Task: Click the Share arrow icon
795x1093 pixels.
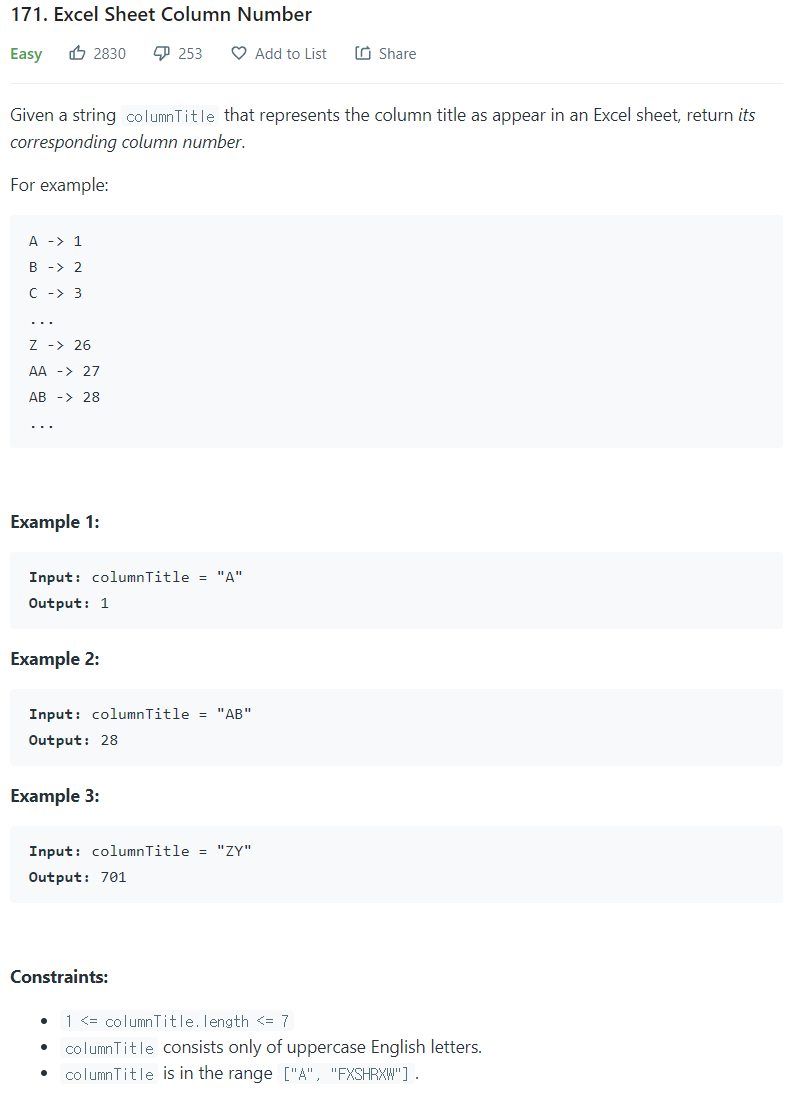Action: (363, 53)
